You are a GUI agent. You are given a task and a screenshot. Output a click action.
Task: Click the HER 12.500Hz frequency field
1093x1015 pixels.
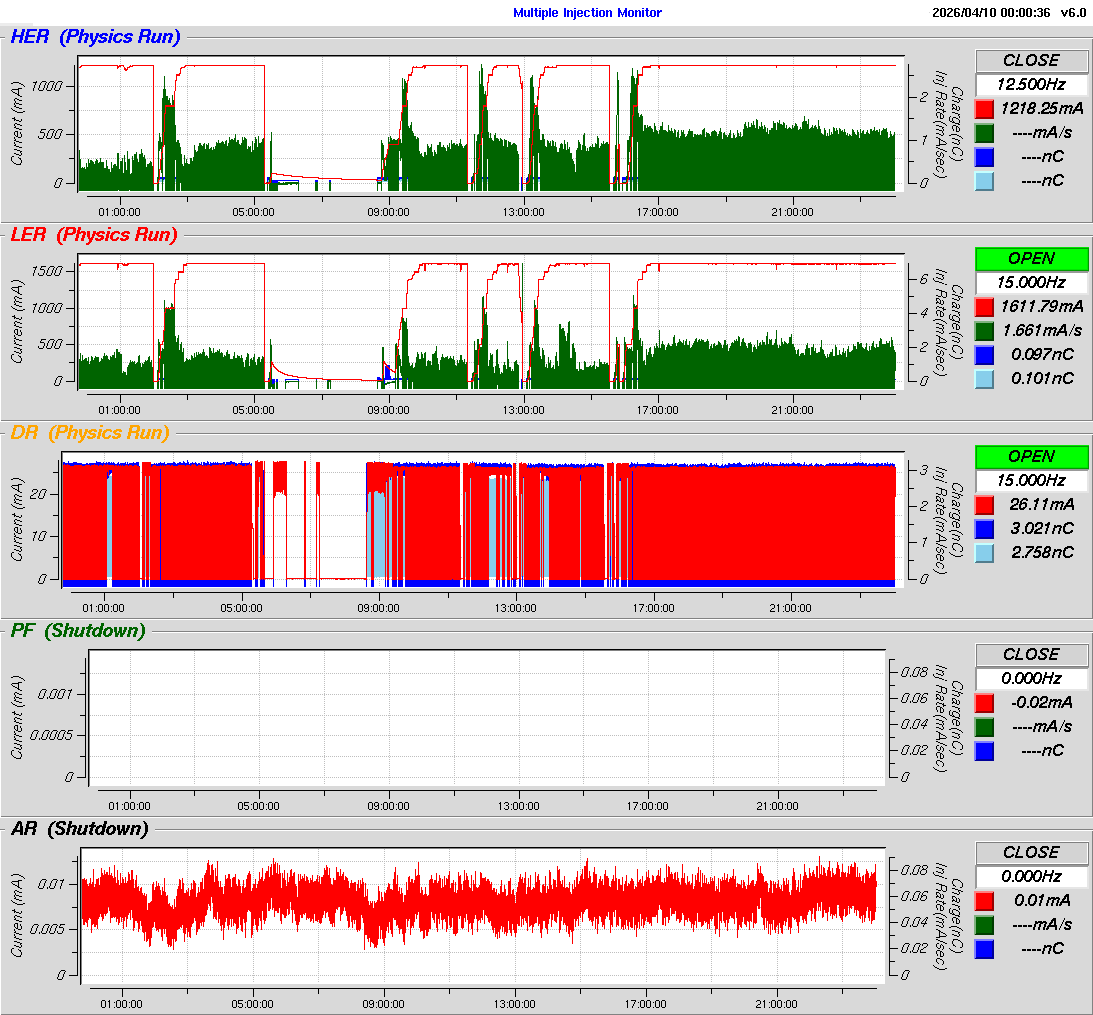[x=1031, y=84]
